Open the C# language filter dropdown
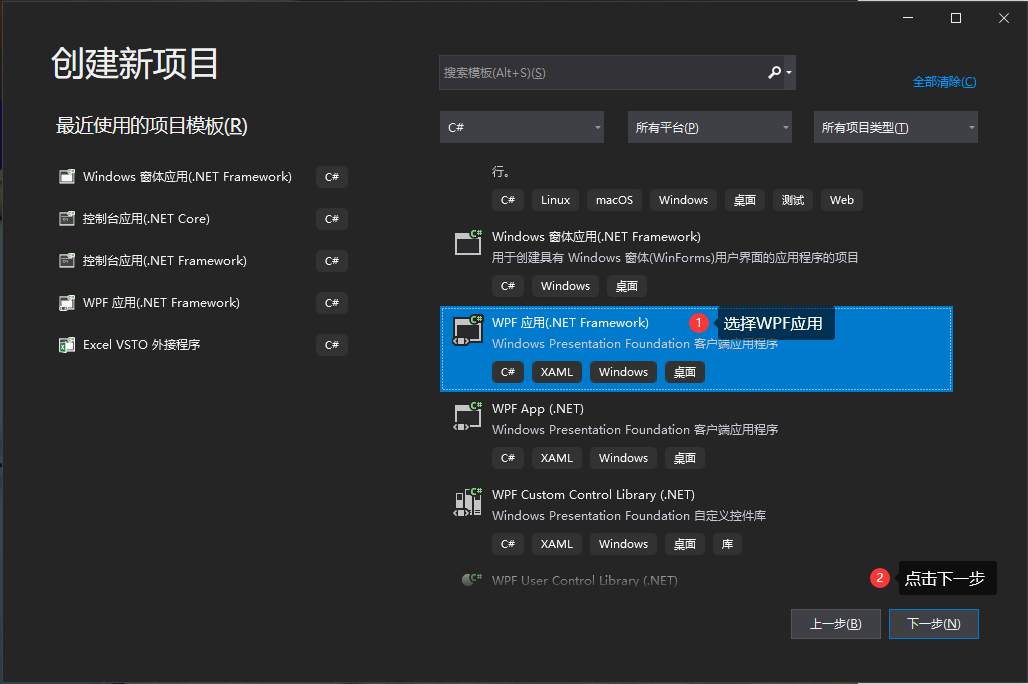The width and height of the screenshot is (1028, 684). pos(522,127)
